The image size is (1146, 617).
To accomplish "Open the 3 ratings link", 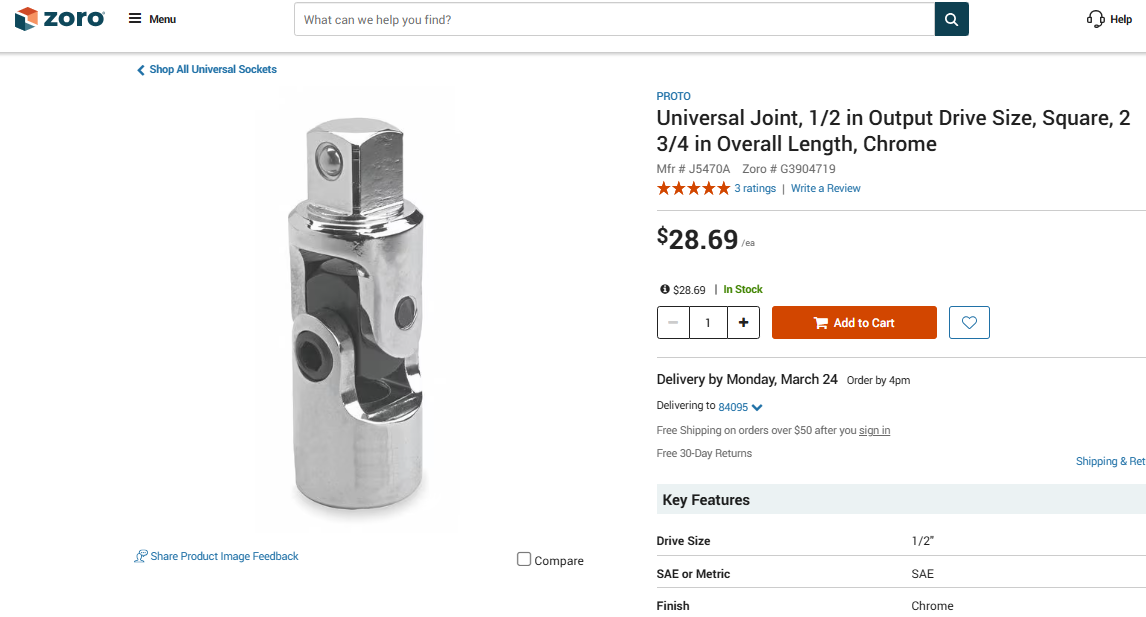I will pos(755,189).
